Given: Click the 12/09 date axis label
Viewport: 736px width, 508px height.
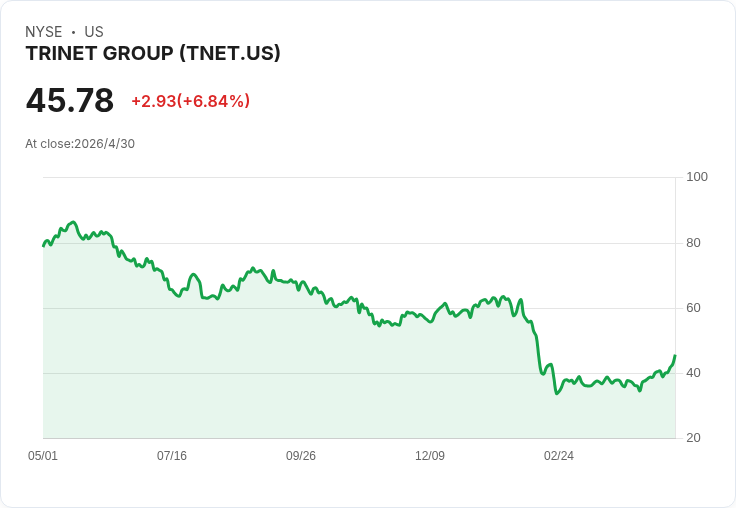Looking at the screenshot, I should coord(430,456).
